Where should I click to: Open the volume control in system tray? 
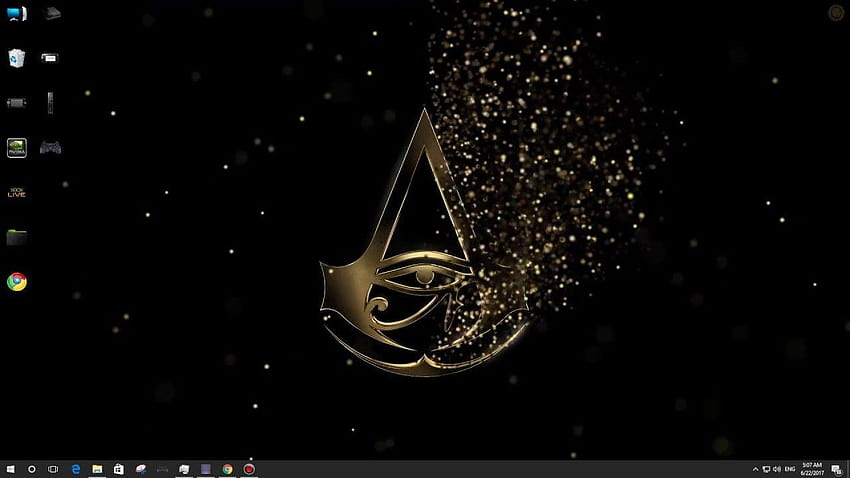click(x=777, y=469)
